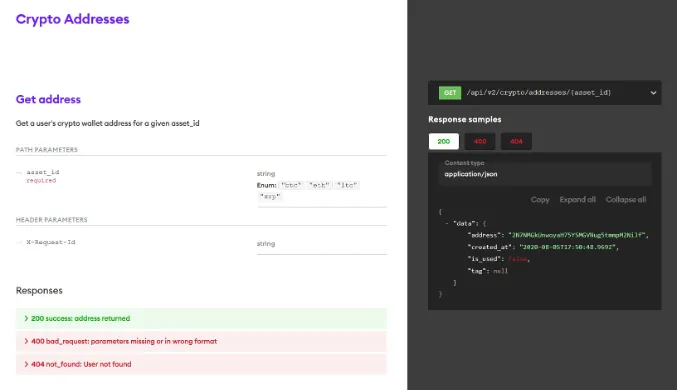Expand 404 not_found User not found row
678x390 pixels.
[201, 364]
